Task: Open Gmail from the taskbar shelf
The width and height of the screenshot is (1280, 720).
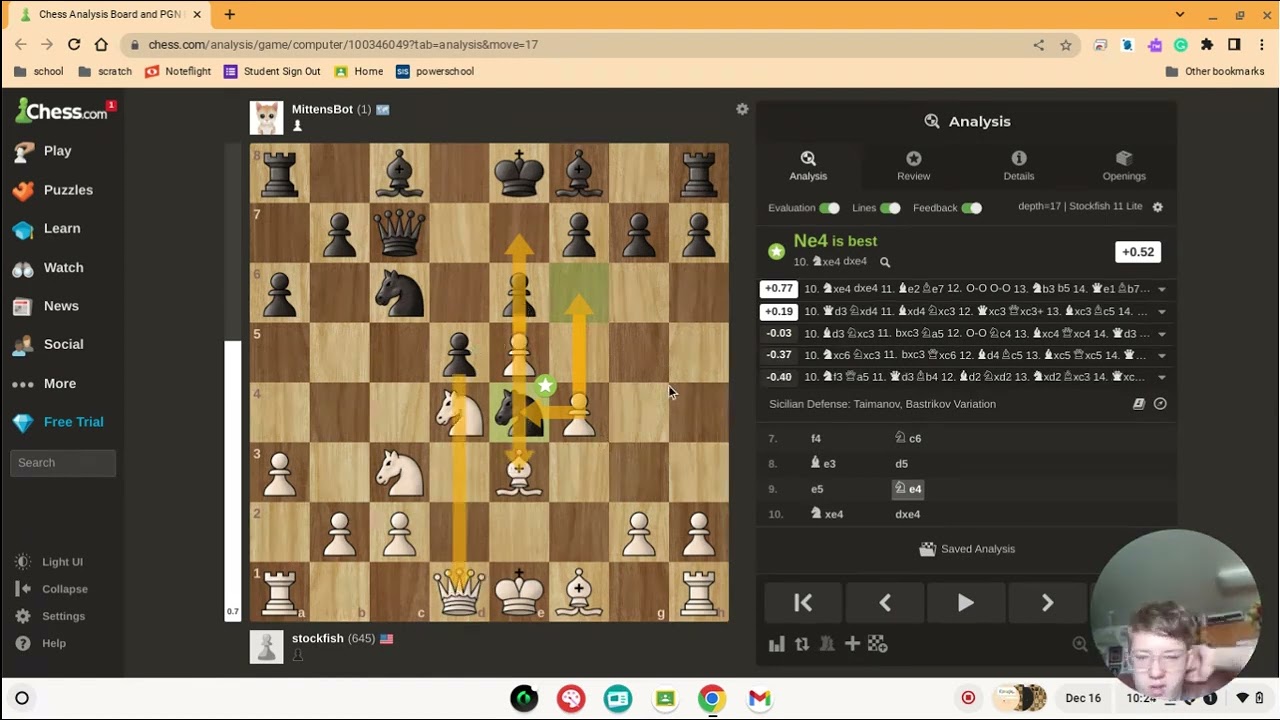Action: click(759, 698)
